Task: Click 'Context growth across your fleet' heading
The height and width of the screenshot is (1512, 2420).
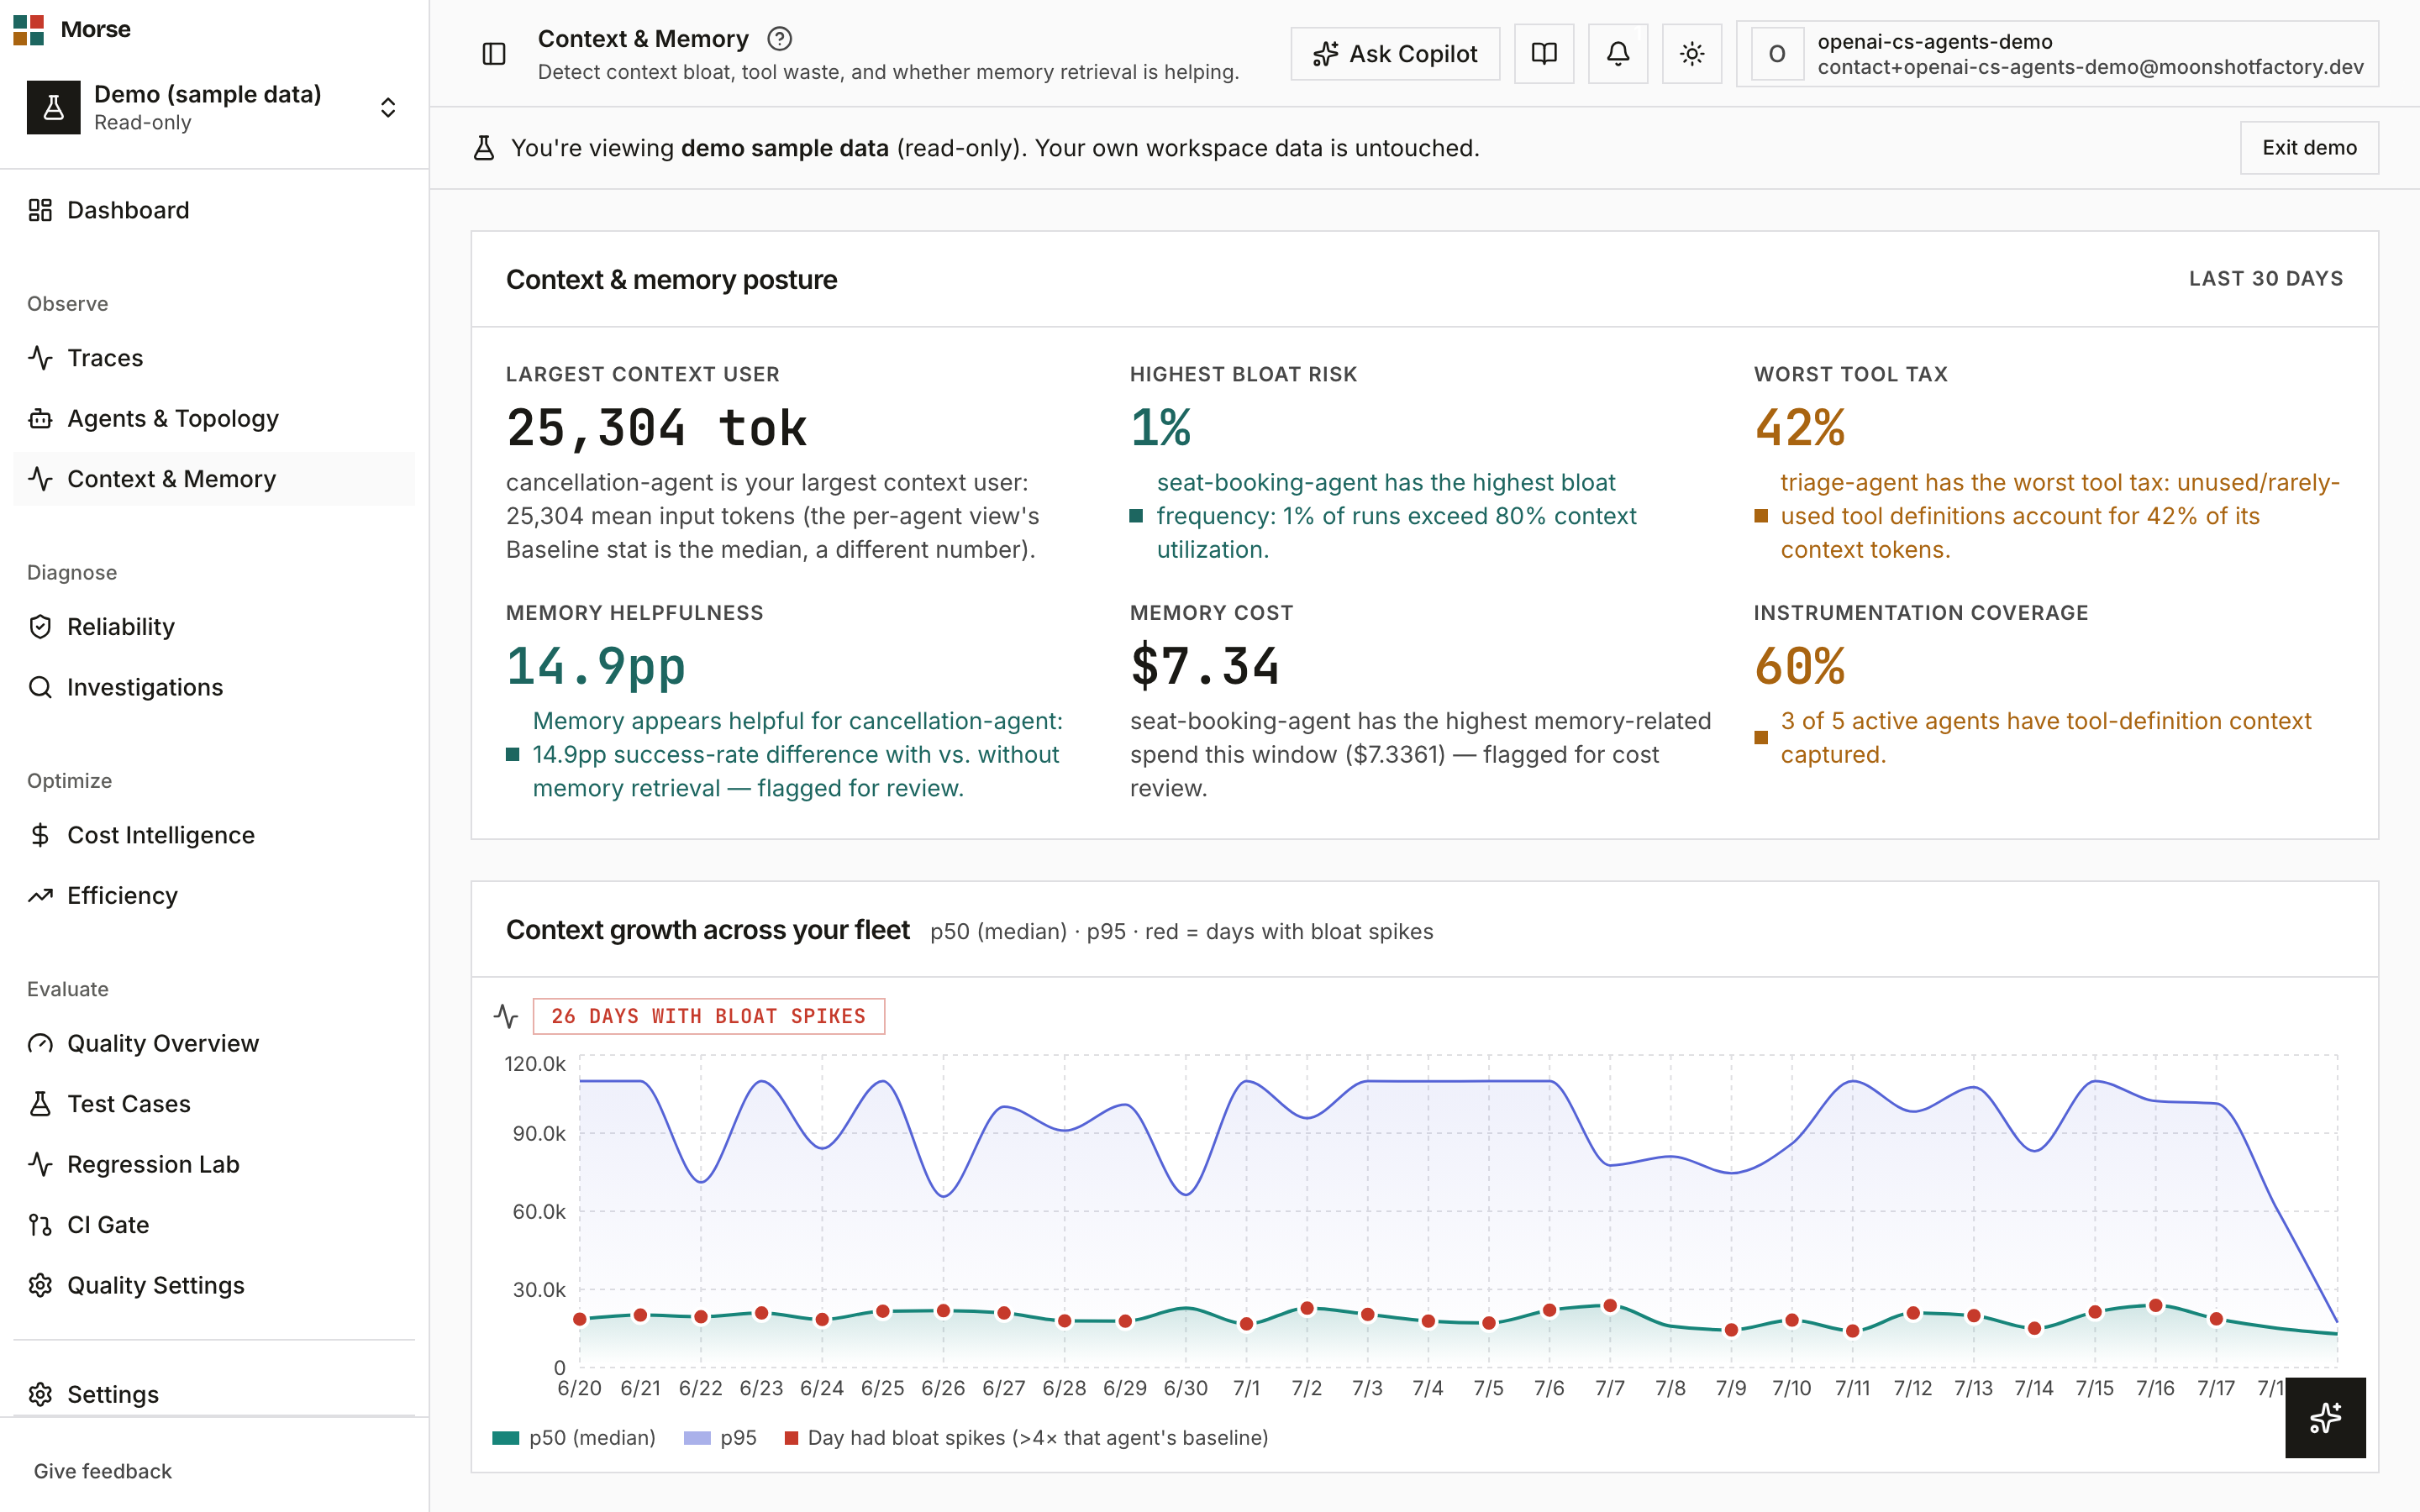Action: coord(708,931)
